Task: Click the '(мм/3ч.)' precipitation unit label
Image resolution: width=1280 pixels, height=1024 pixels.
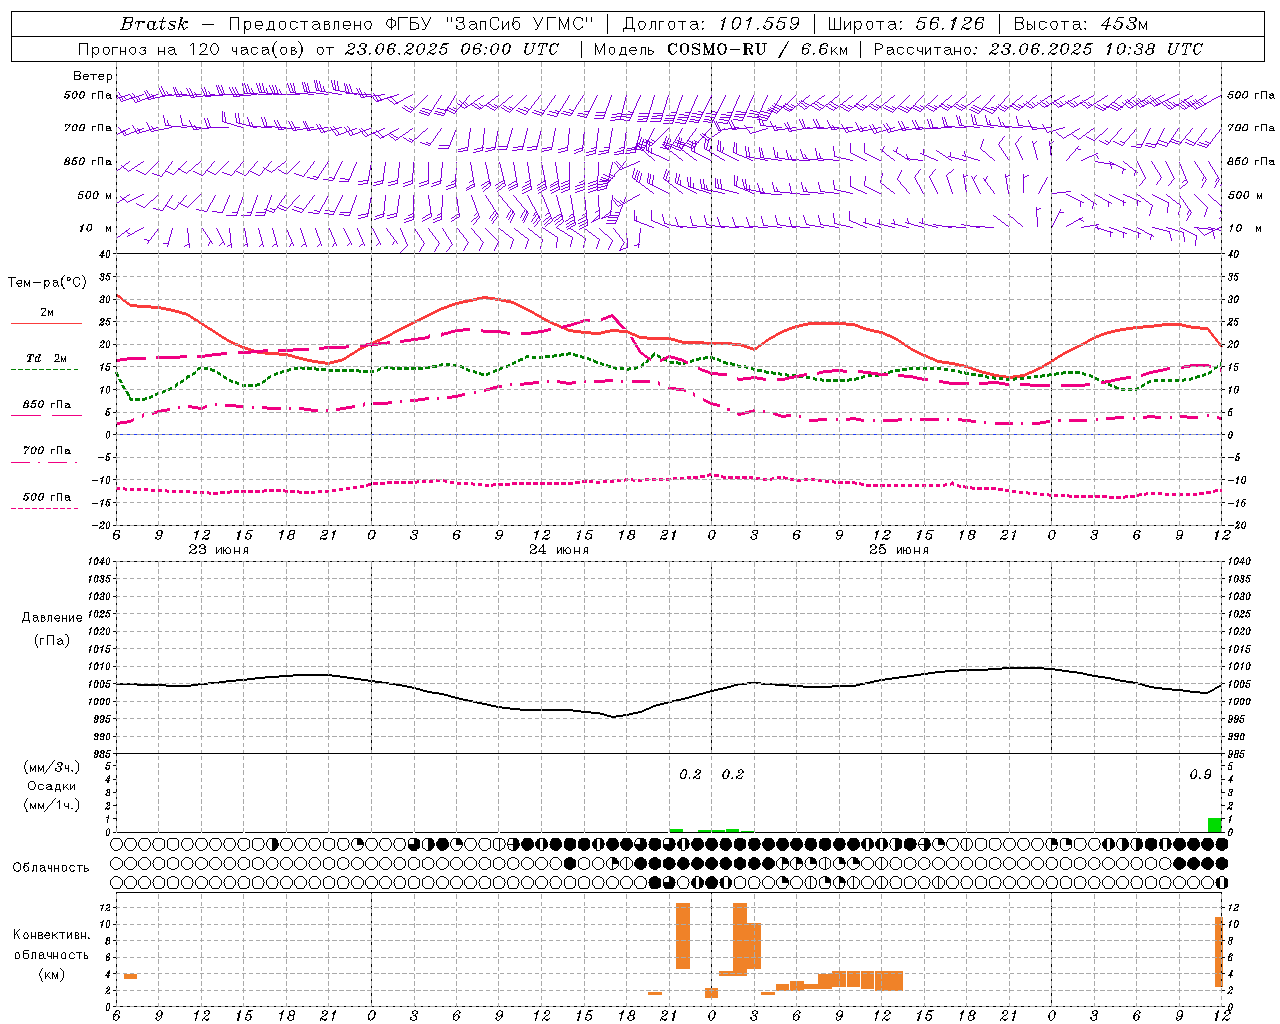Action: tap(51, 767)
